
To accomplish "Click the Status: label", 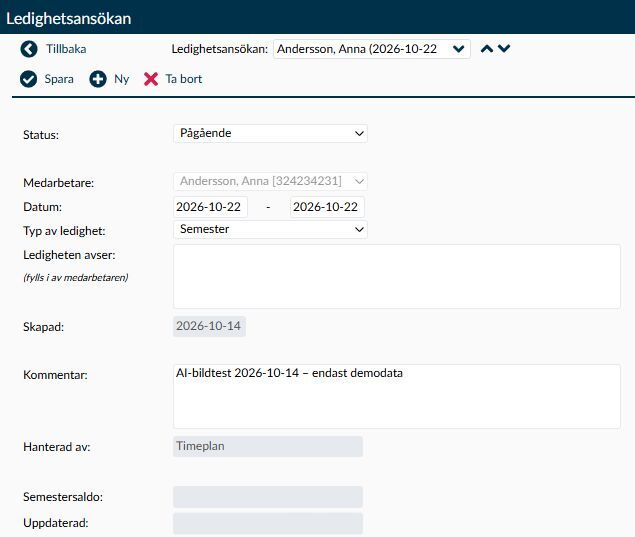I will click(41, 135).
